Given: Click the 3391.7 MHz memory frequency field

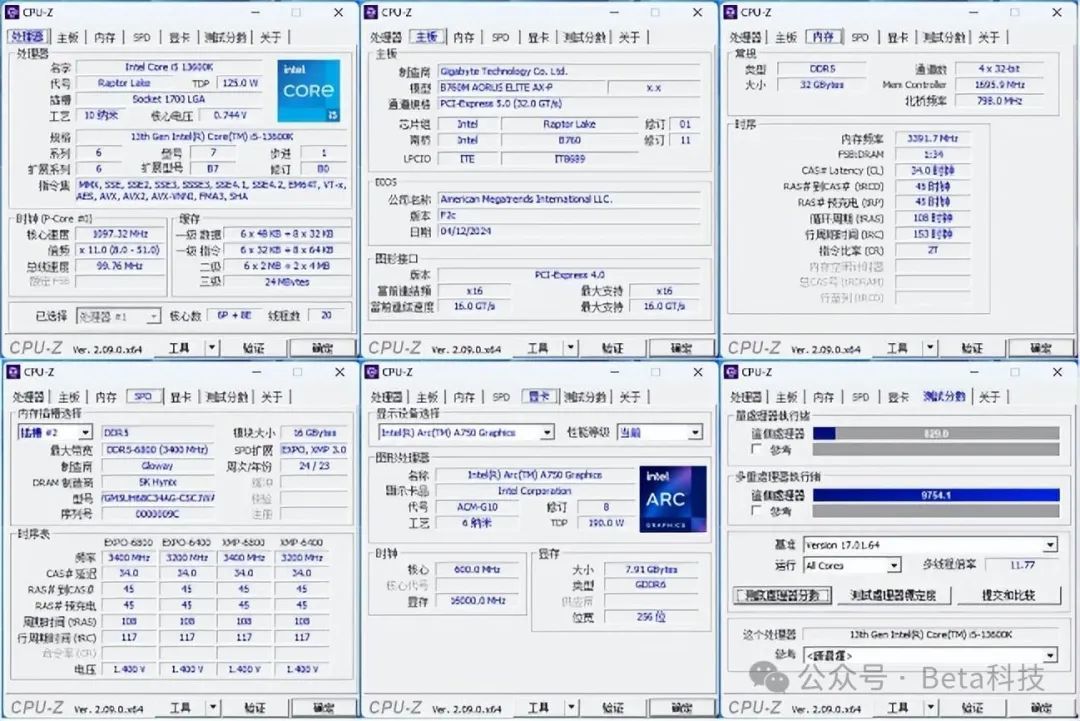Looking at the screenshot, I should tap(933, 138).
